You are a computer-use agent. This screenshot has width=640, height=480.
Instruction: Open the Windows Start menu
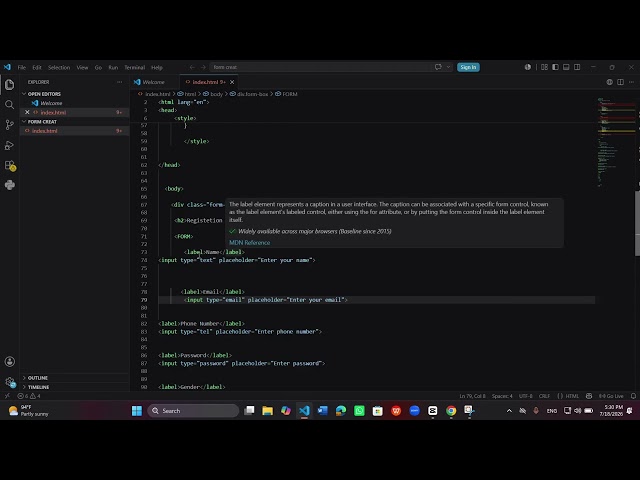(137, 411)
